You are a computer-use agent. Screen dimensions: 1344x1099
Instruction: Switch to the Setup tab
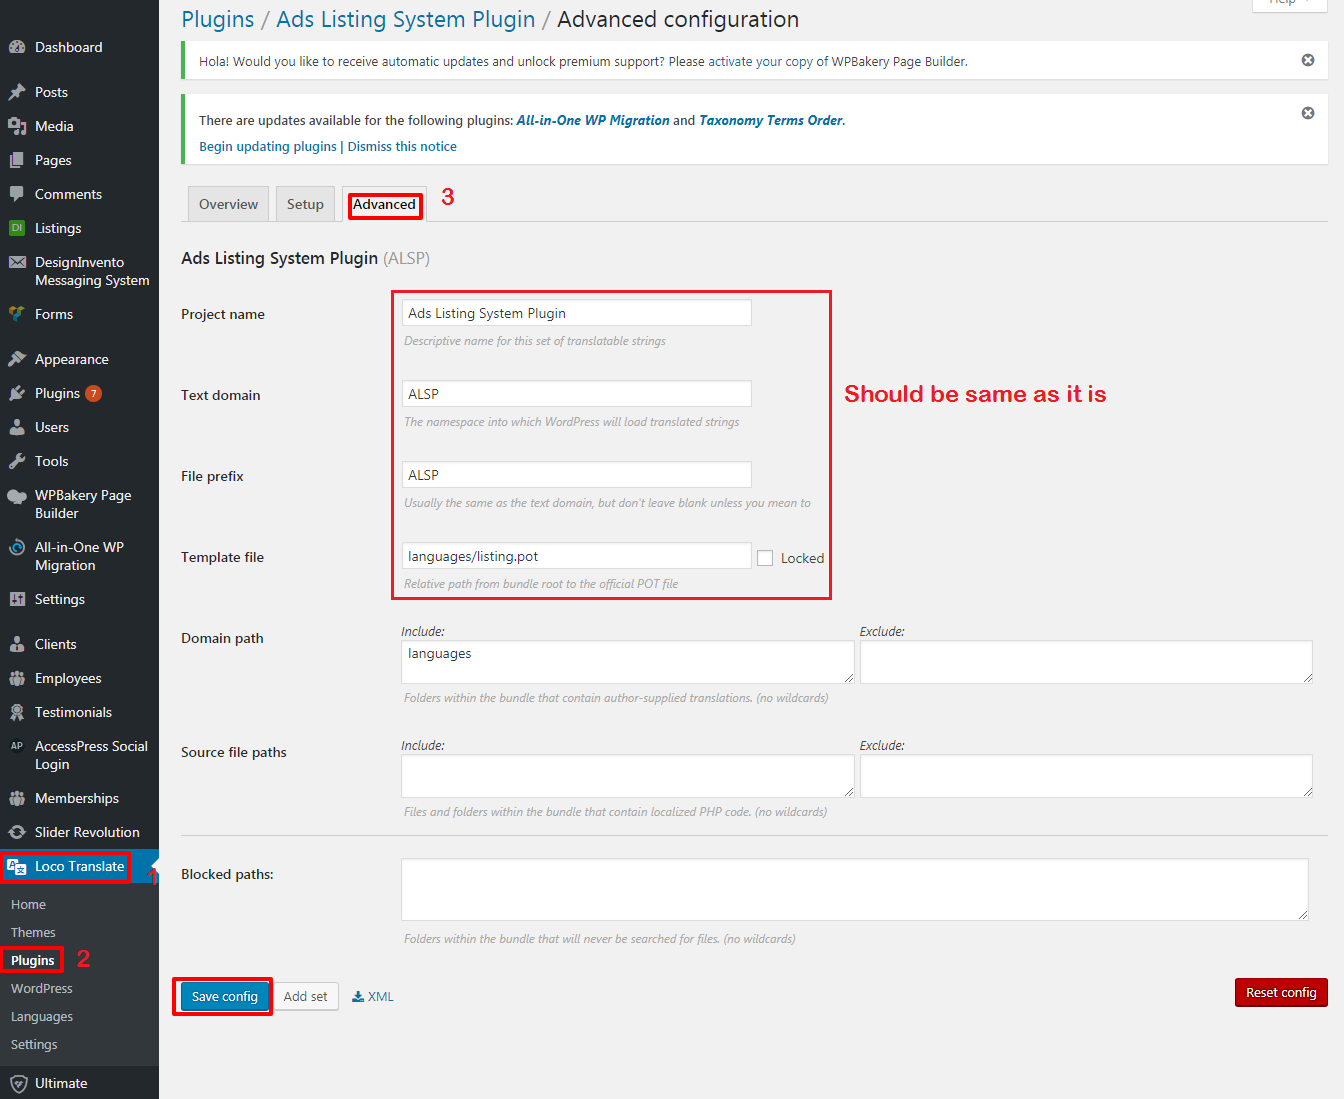(x=305, y=204)
